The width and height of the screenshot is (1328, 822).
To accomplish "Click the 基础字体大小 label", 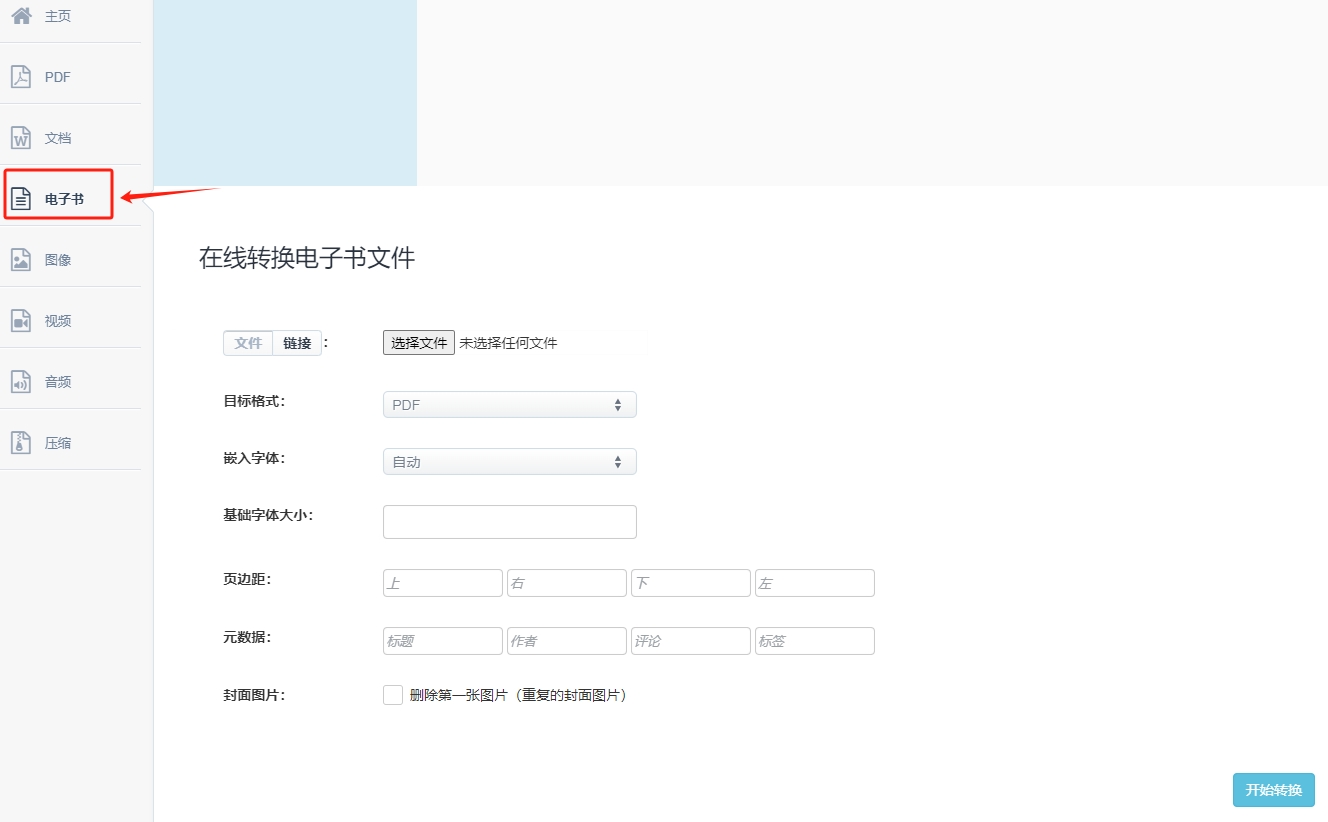I will pyautogui.click(x=268, y=515).
